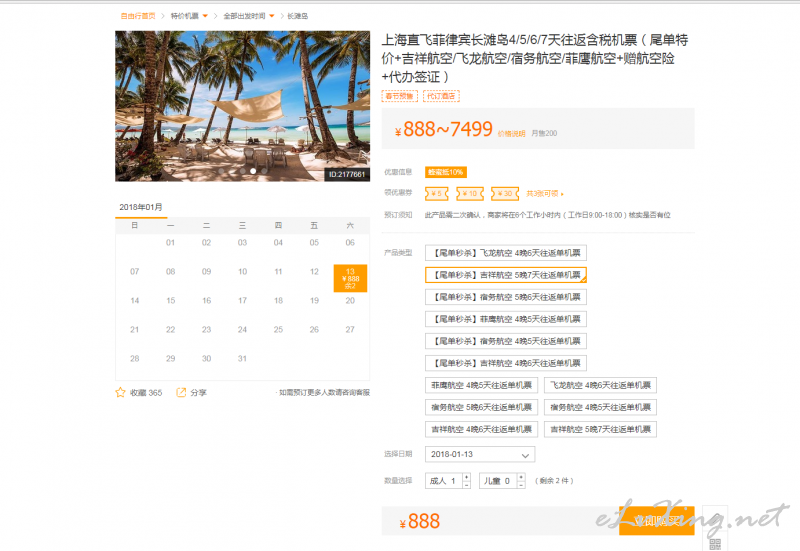800x551 pixels.
Task: Click calendar date 28
Action: (x=135, y=359)
